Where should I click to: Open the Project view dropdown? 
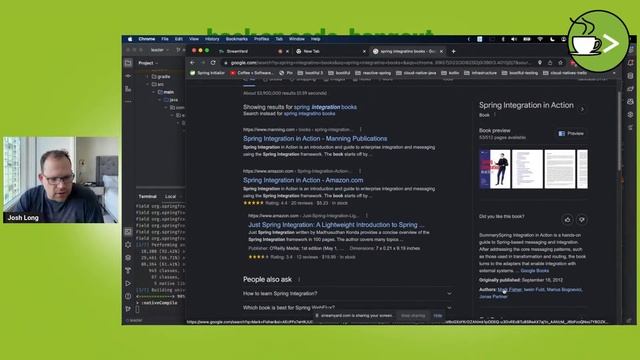148,63
